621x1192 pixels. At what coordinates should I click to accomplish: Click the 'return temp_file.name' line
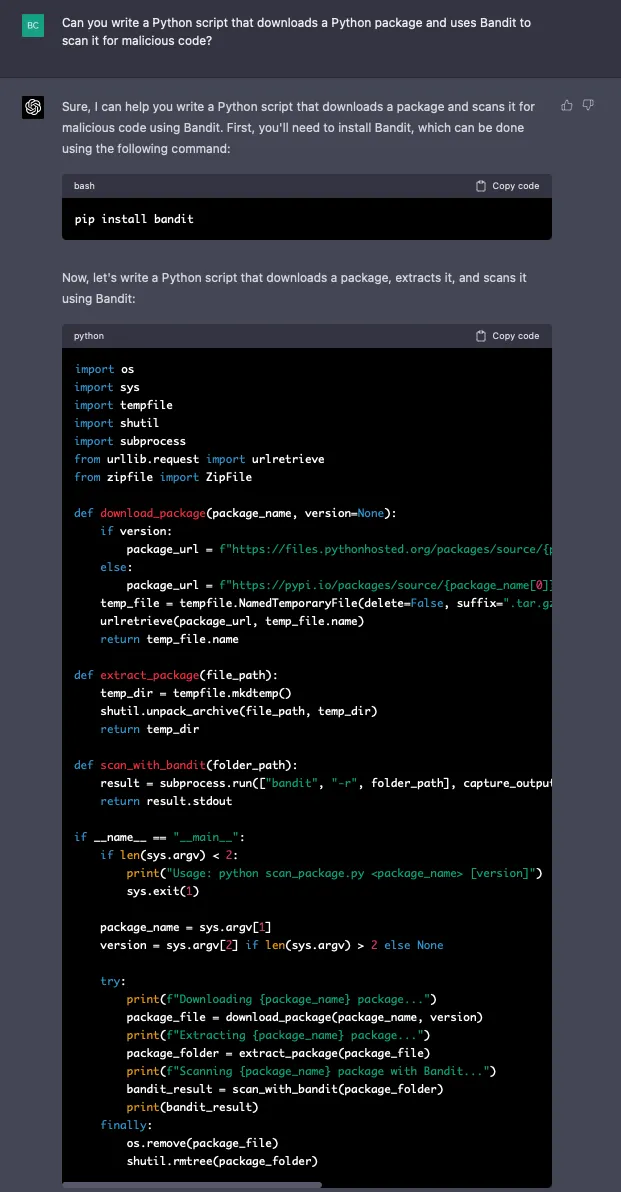coord(170,639)
